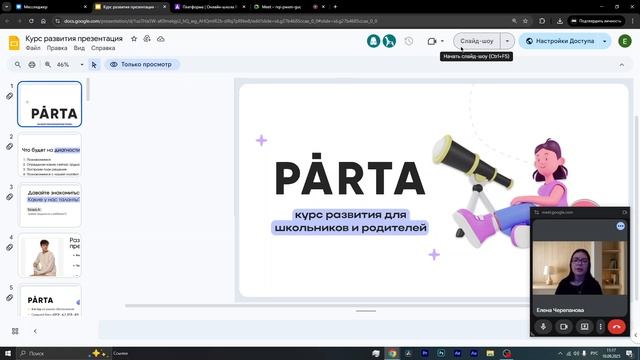640x360 pixels.
Task: Open more options dots in Meet popup
Action: point(600,327)
